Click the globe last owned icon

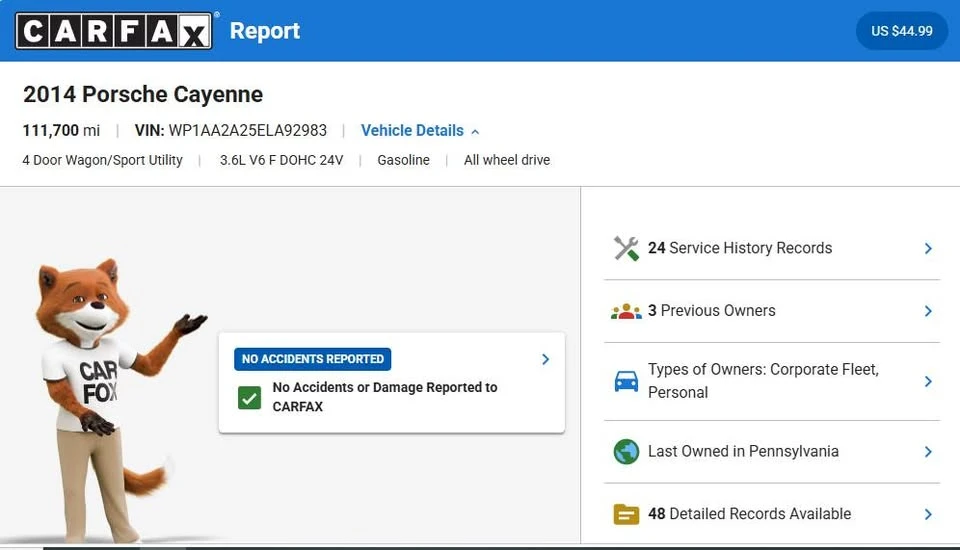point(626,451)
